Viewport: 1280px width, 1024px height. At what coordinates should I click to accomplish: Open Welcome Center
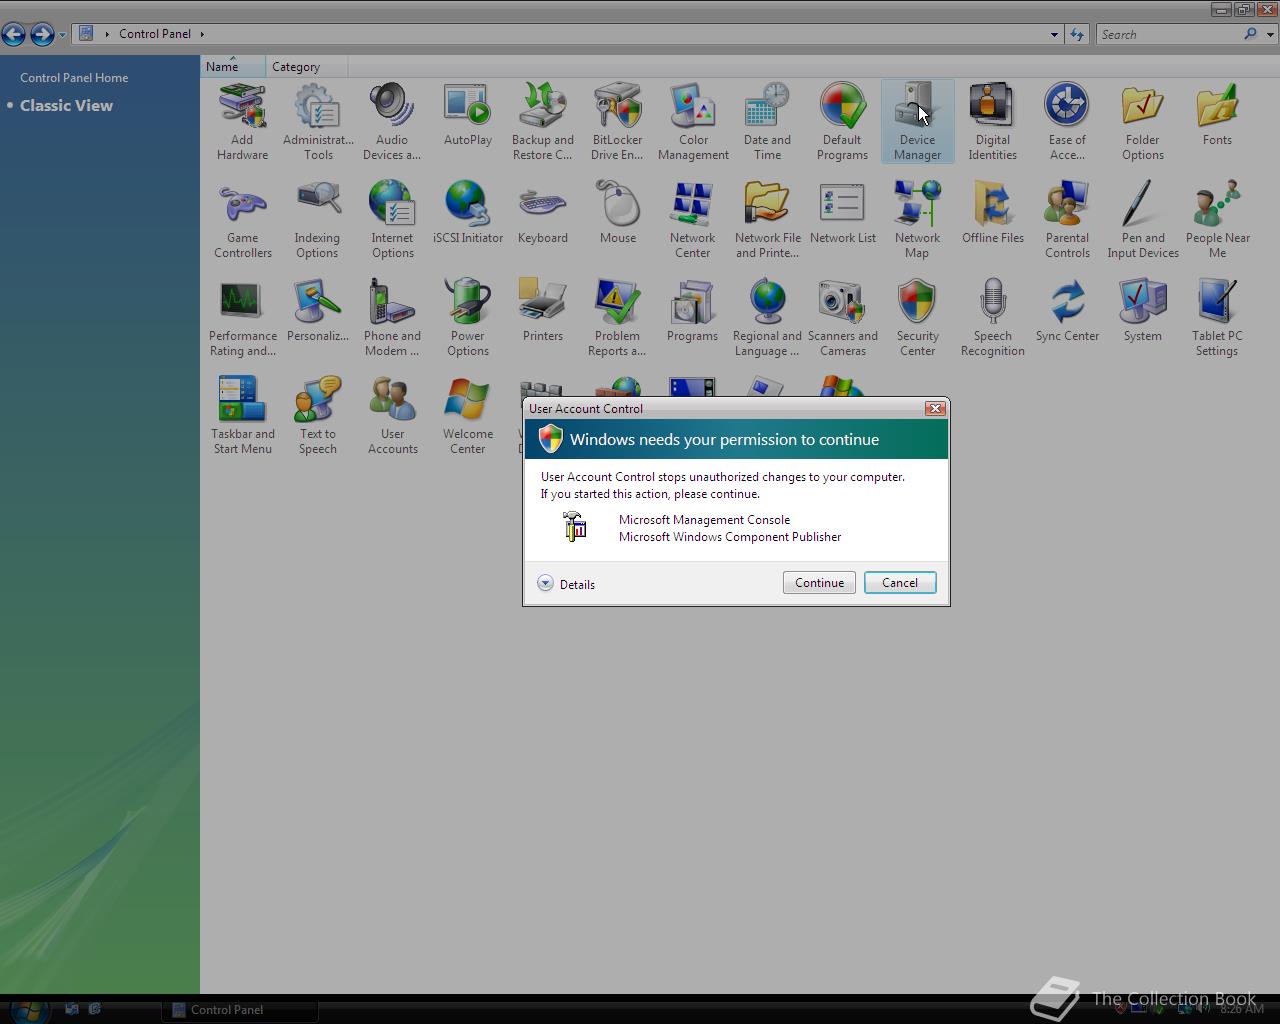coord(467,415)
